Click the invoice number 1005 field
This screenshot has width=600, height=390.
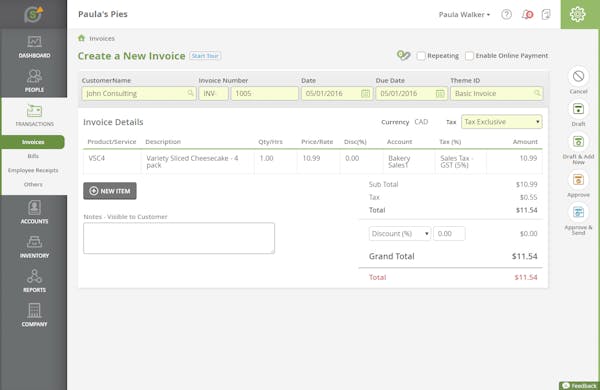[264, 93]
